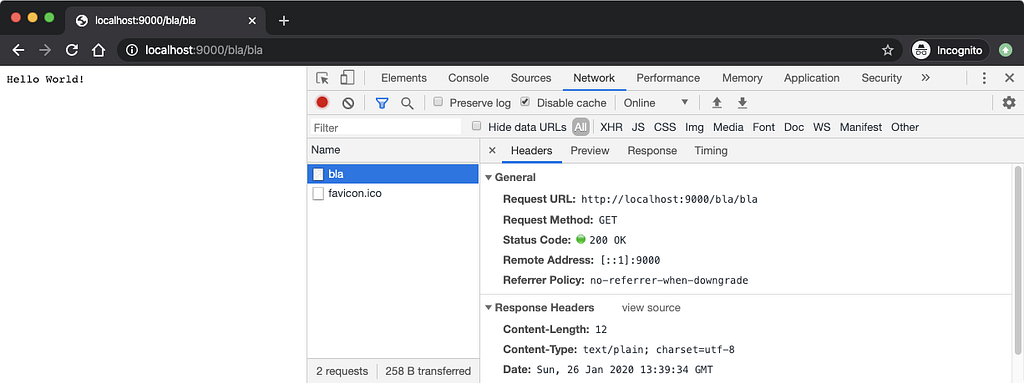The image size is (1024, 383).
Task: Open the Incognito profile indicator
Action: pyautogui.click(x=950, y=50)
